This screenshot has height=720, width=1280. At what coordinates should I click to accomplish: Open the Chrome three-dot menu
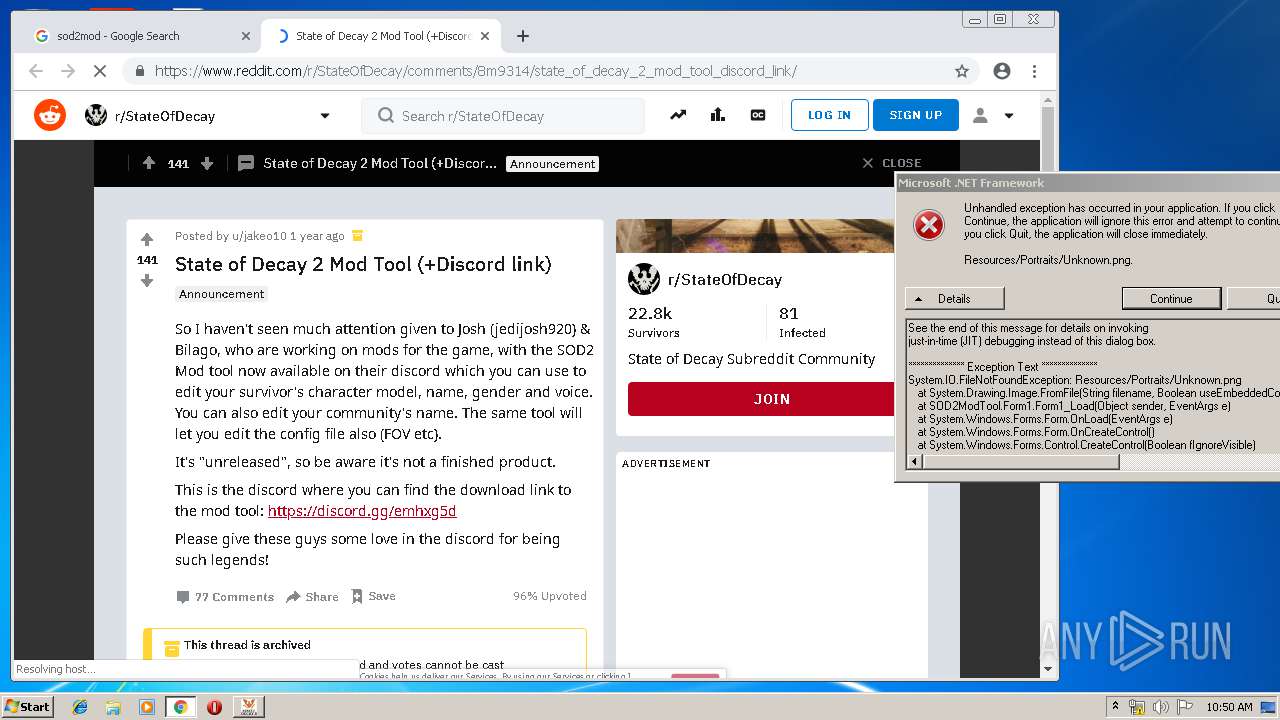(x=1035, y=71)
